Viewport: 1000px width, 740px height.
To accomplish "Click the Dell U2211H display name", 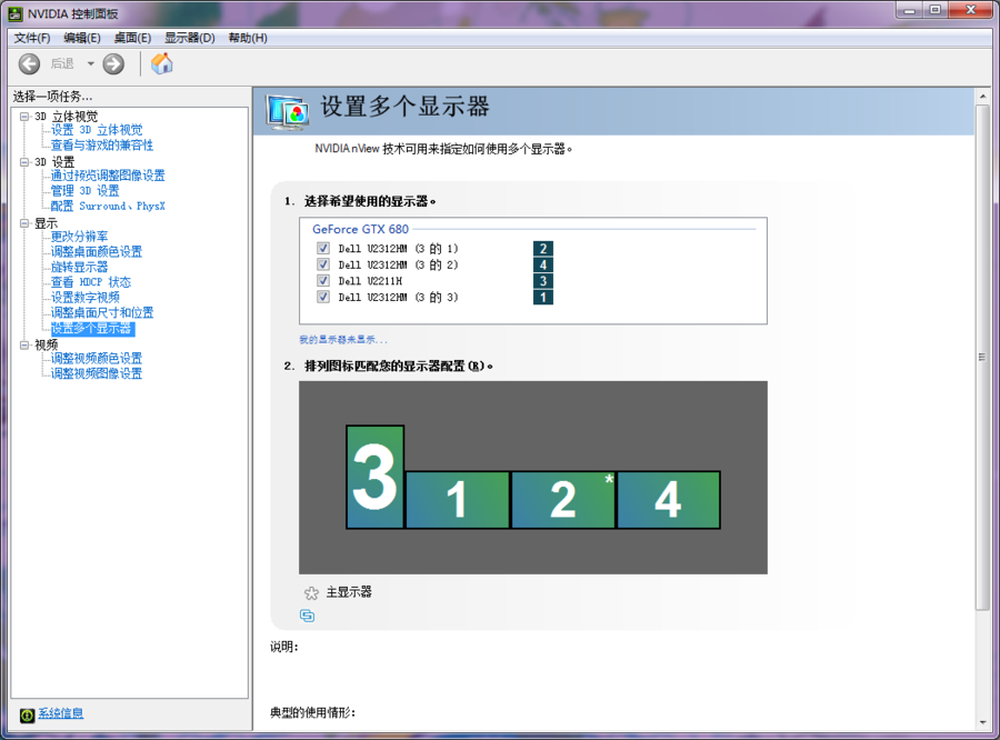I will point(370,281).
